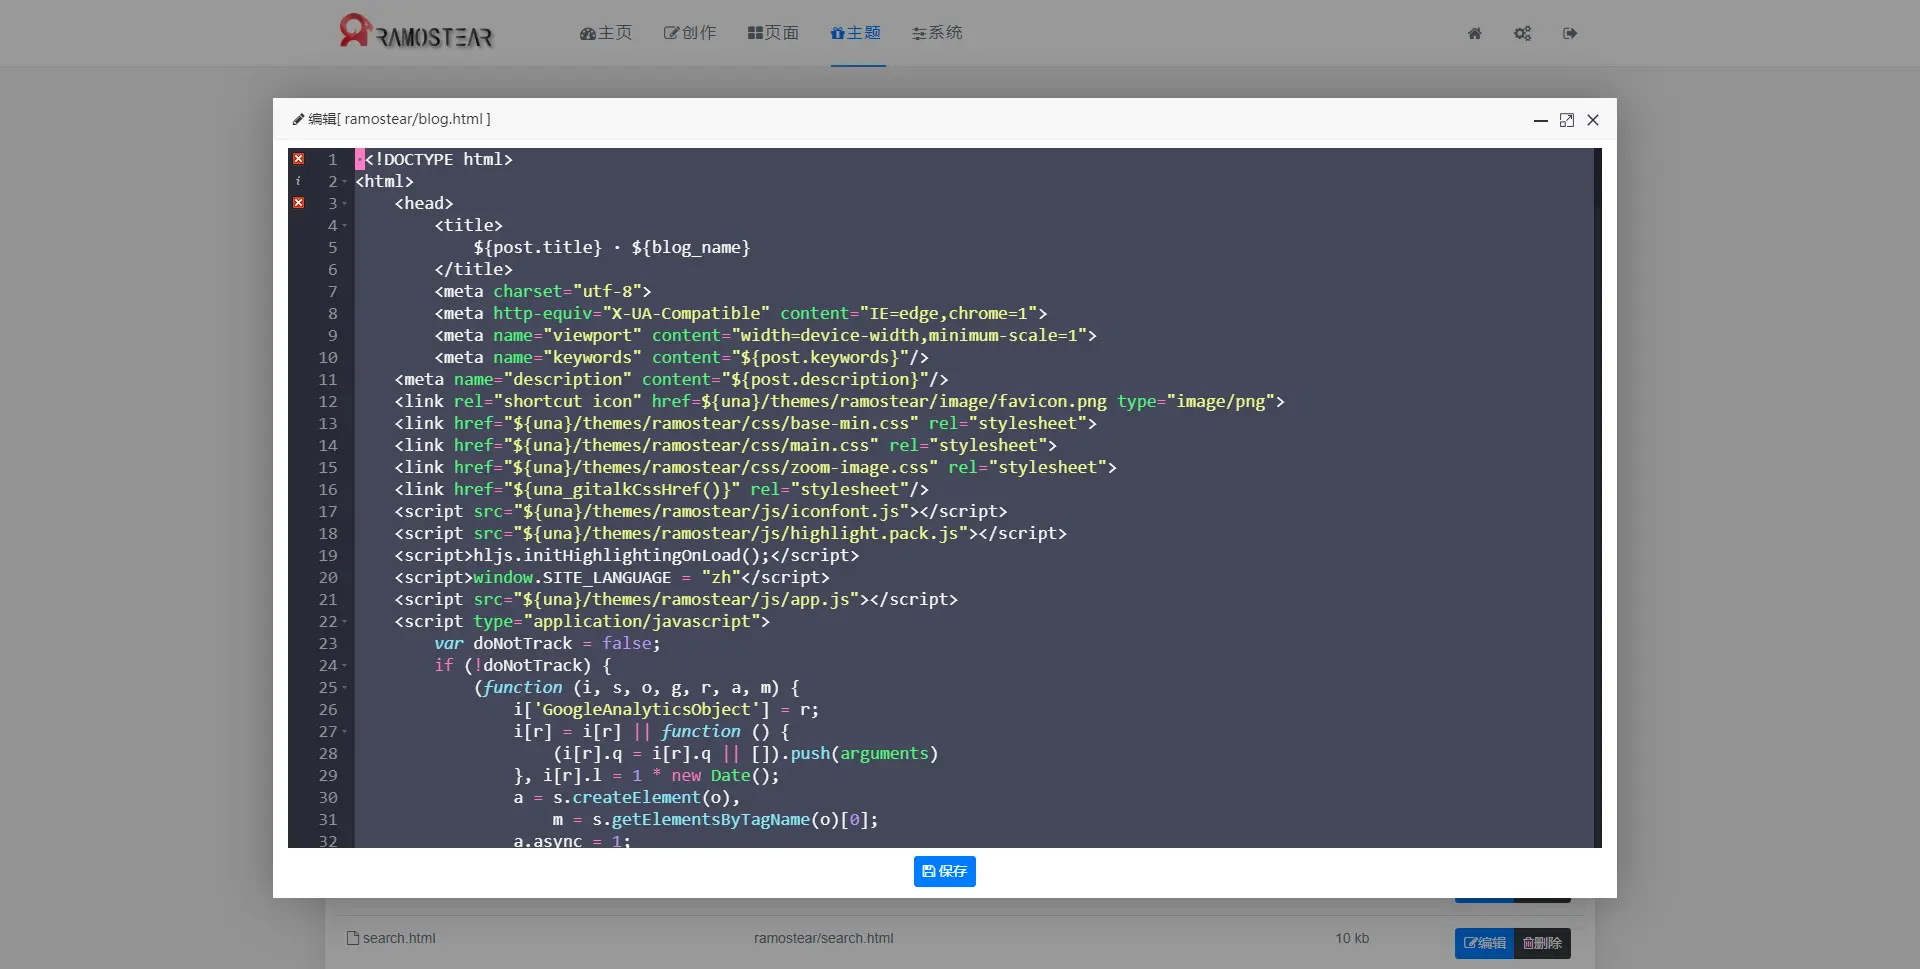Click the ramostear/search.html path text
Image resolution: width=1920 pixels, height=969 pixels.
click(x=823, y=938)
